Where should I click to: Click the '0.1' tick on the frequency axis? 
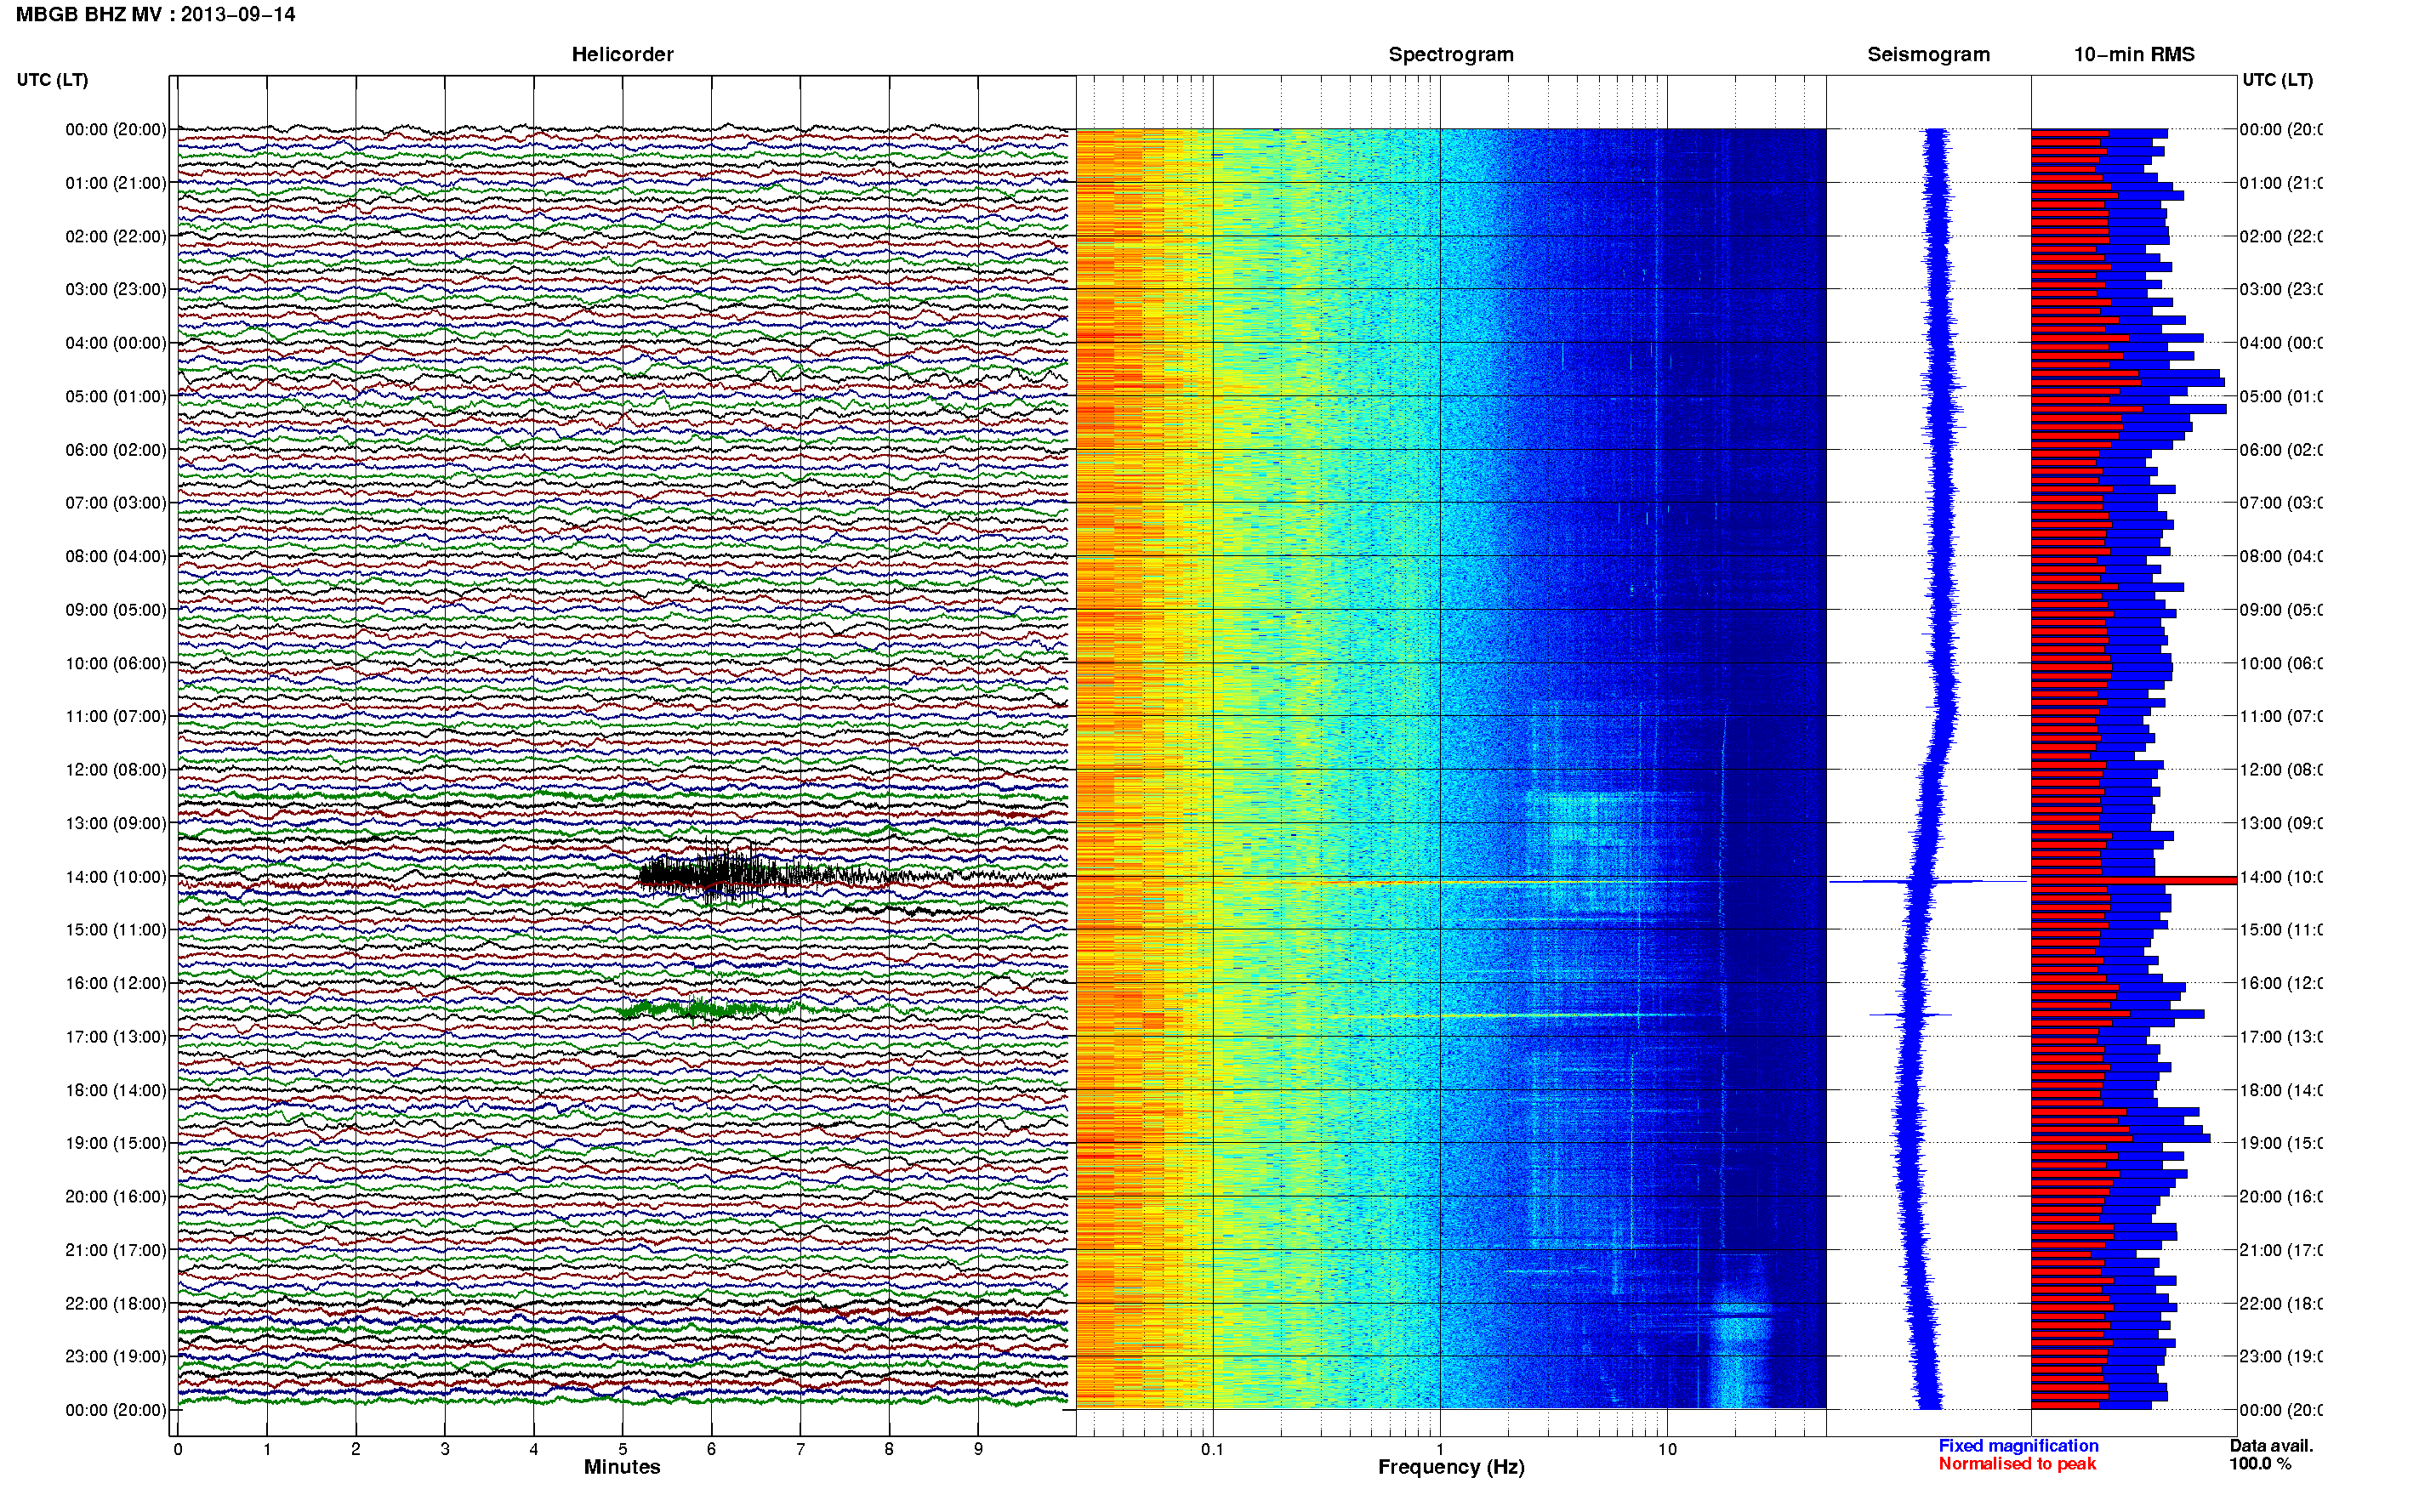pyautogui.click(x=1212, y=1449)
